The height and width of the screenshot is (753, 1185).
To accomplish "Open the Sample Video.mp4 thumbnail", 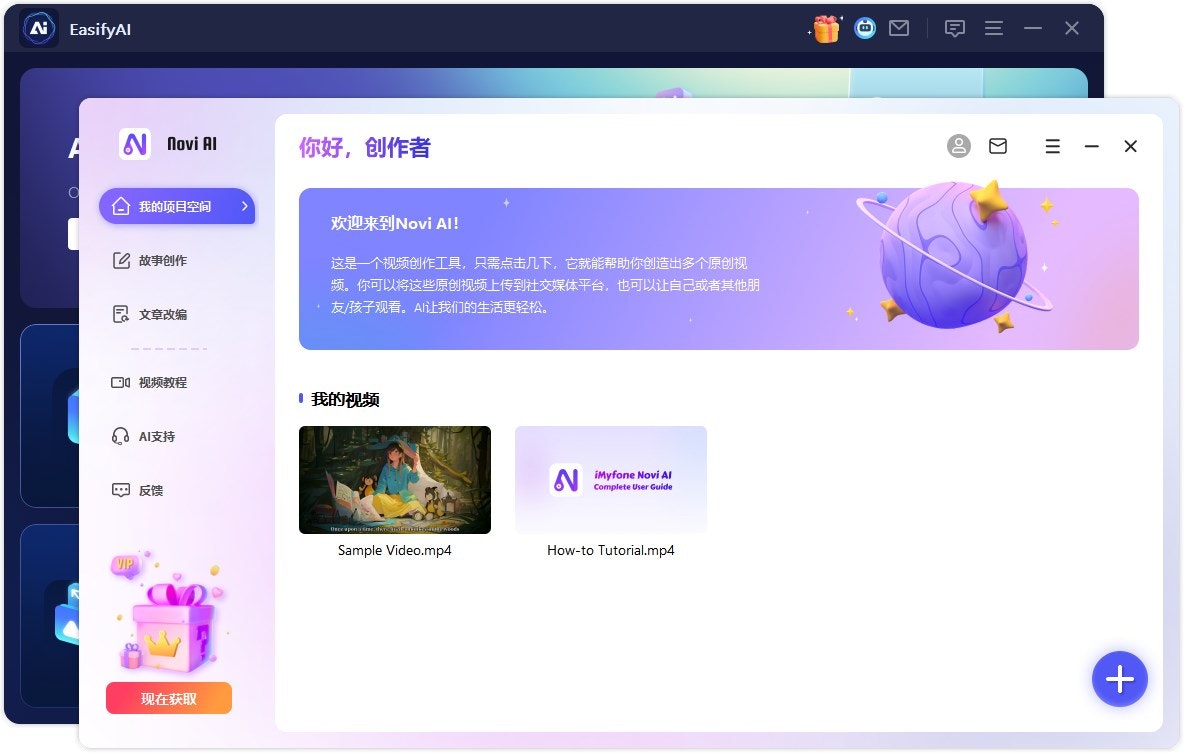I will point(394,479).
